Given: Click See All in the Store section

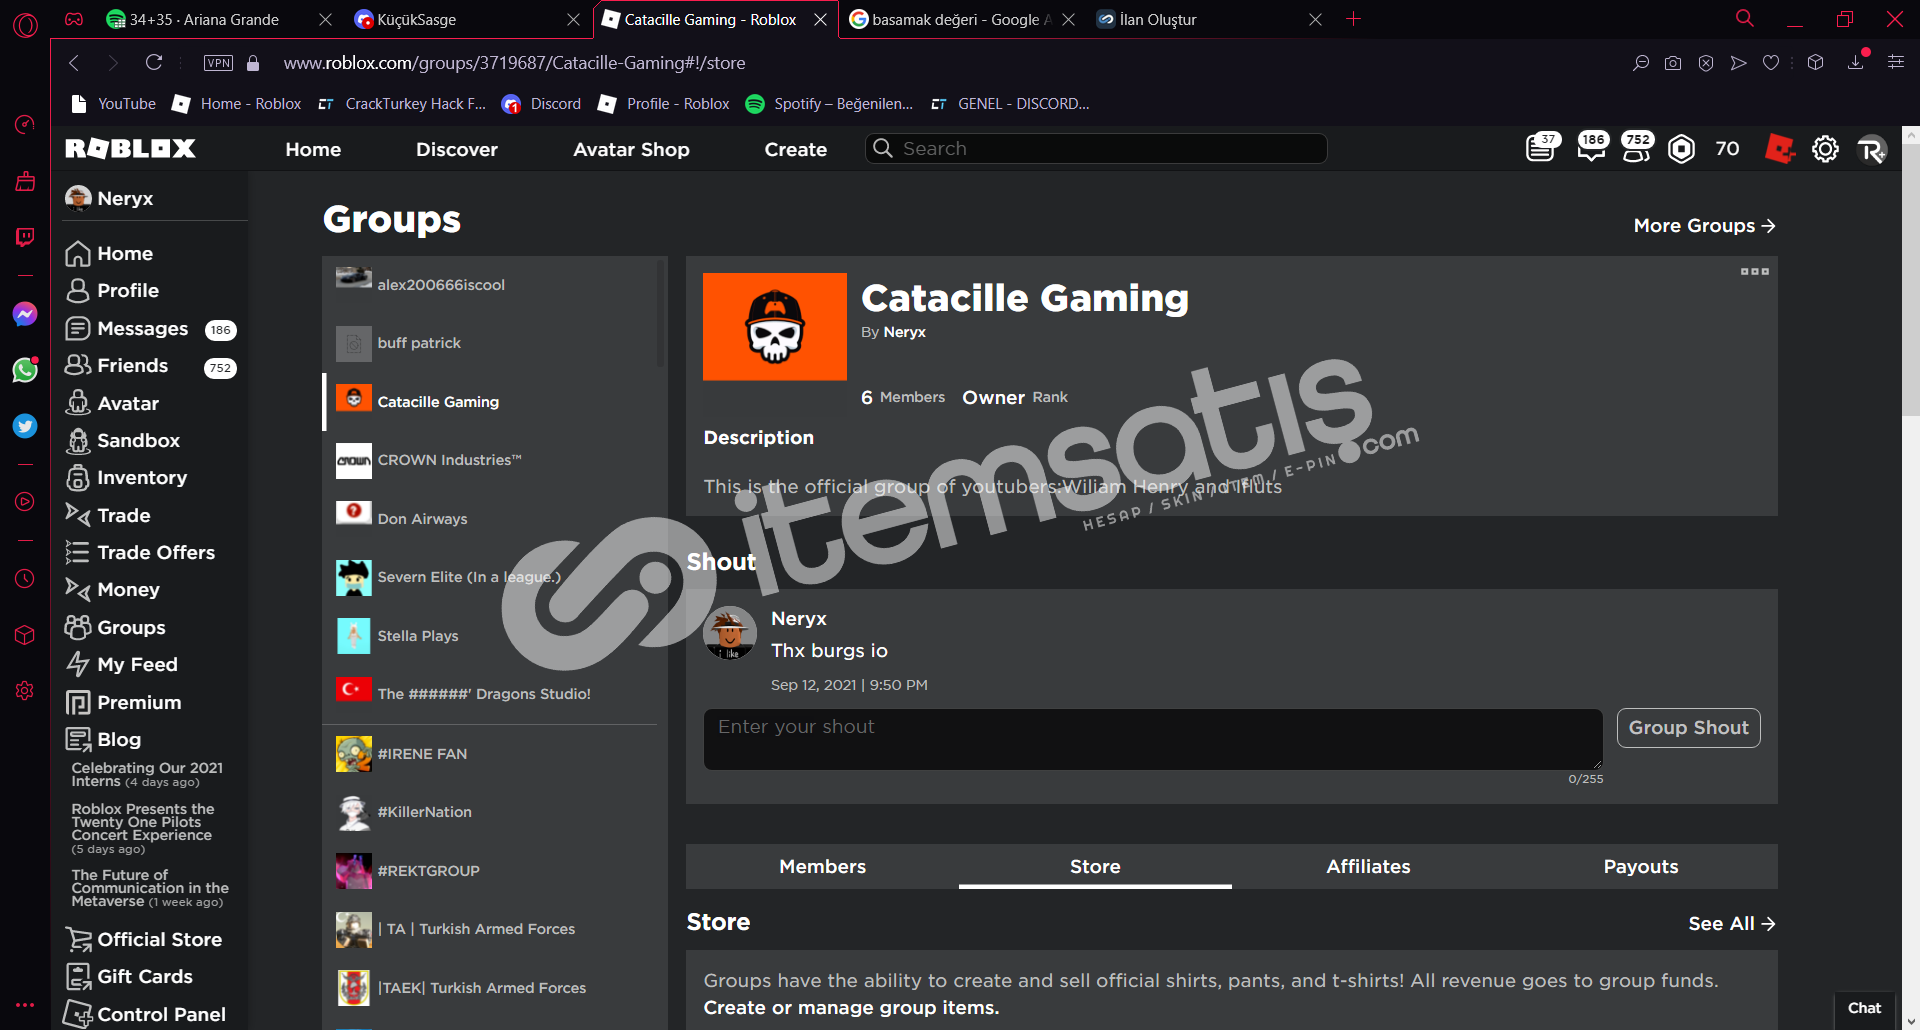Looking at the screenshot, I should (1731, 924).
